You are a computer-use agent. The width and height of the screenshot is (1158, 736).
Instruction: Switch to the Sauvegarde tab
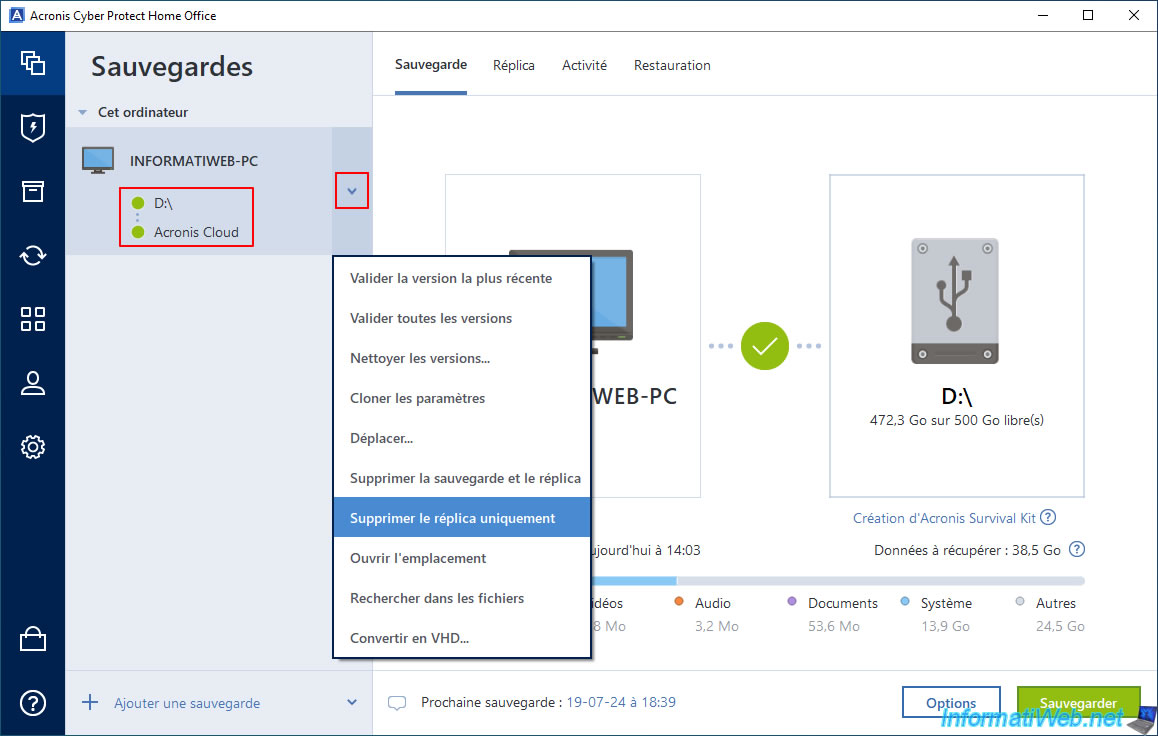click(x=431, y=65)
